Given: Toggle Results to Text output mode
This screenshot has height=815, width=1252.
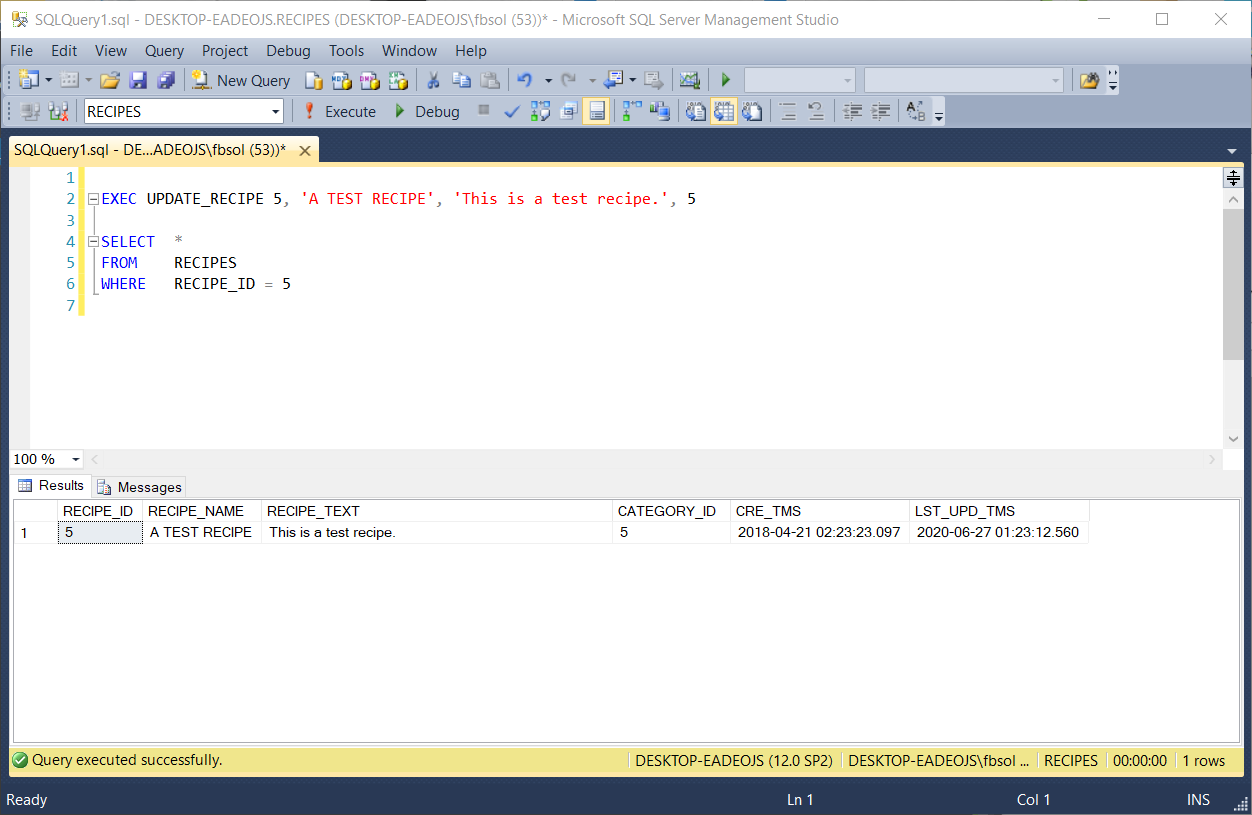Looking at the screenshot, I should (x=696, y=112).
